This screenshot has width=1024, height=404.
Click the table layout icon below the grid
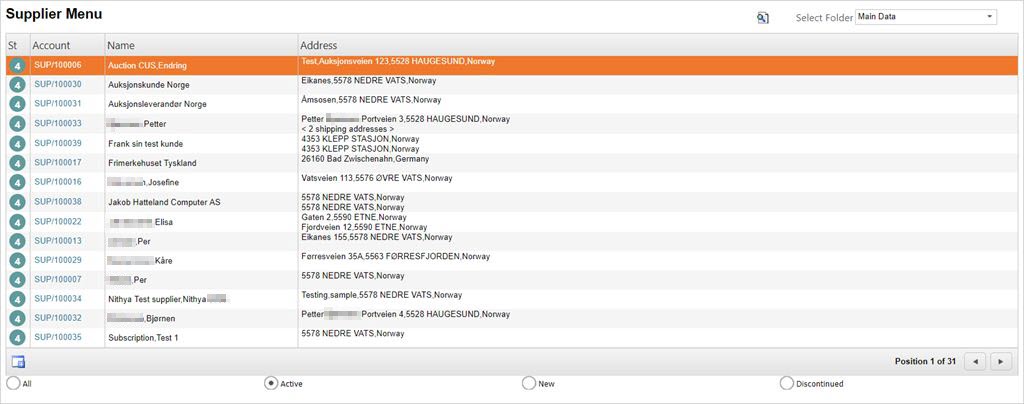pyautogui.click(x=18, y=361)
